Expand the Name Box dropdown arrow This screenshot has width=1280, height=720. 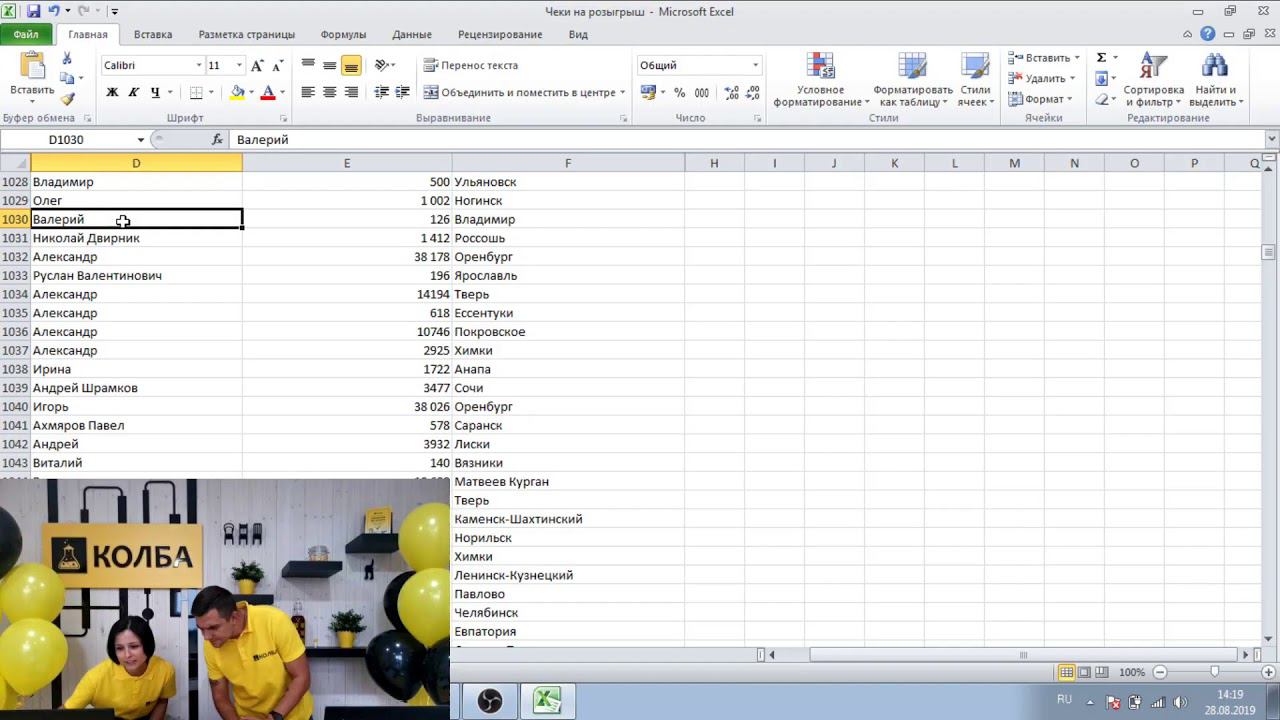pos(141,140)
